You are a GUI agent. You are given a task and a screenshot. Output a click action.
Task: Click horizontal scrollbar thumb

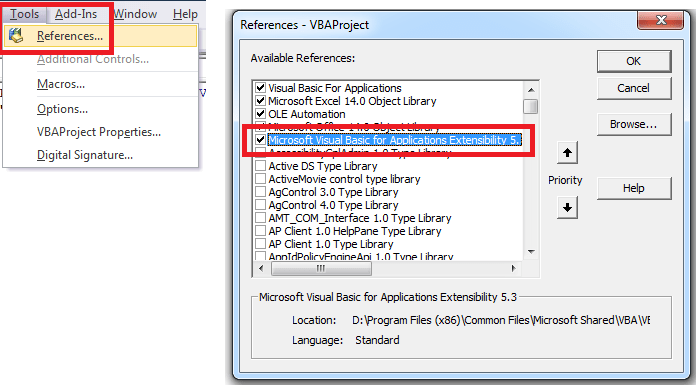point(321,268)
